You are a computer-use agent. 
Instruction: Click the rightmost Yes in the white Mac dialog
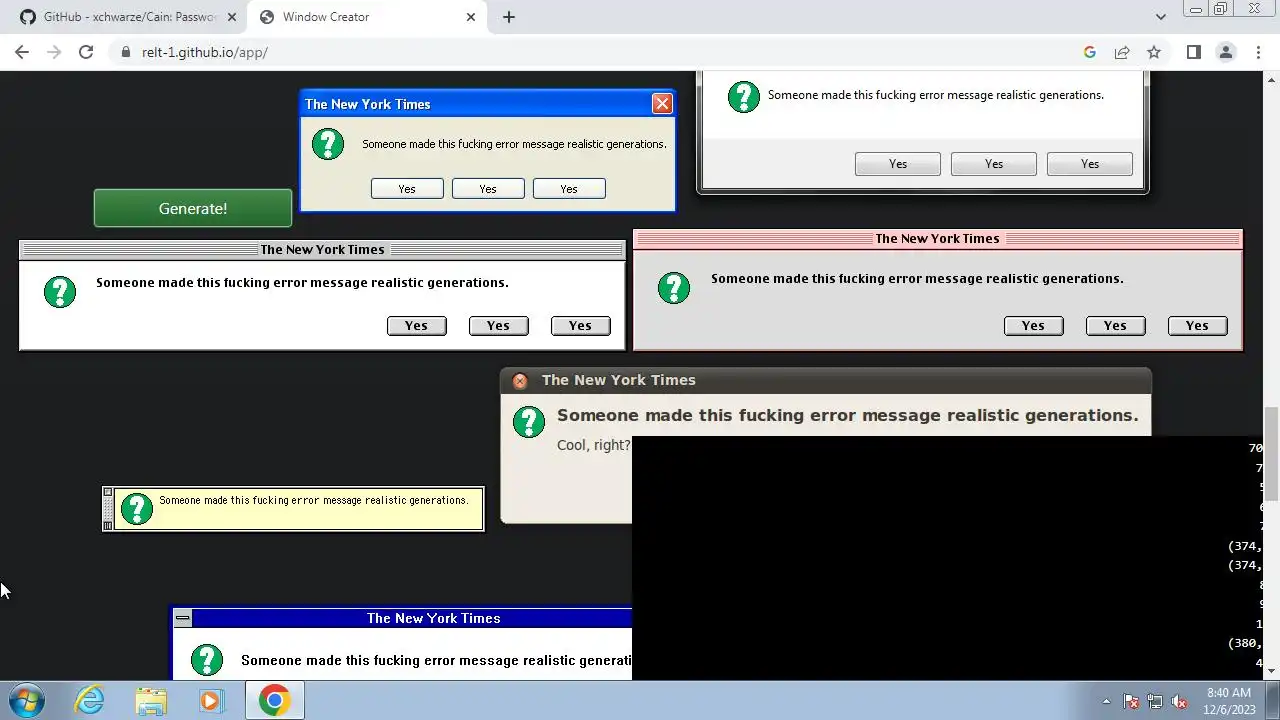click(x=581, y=325)
